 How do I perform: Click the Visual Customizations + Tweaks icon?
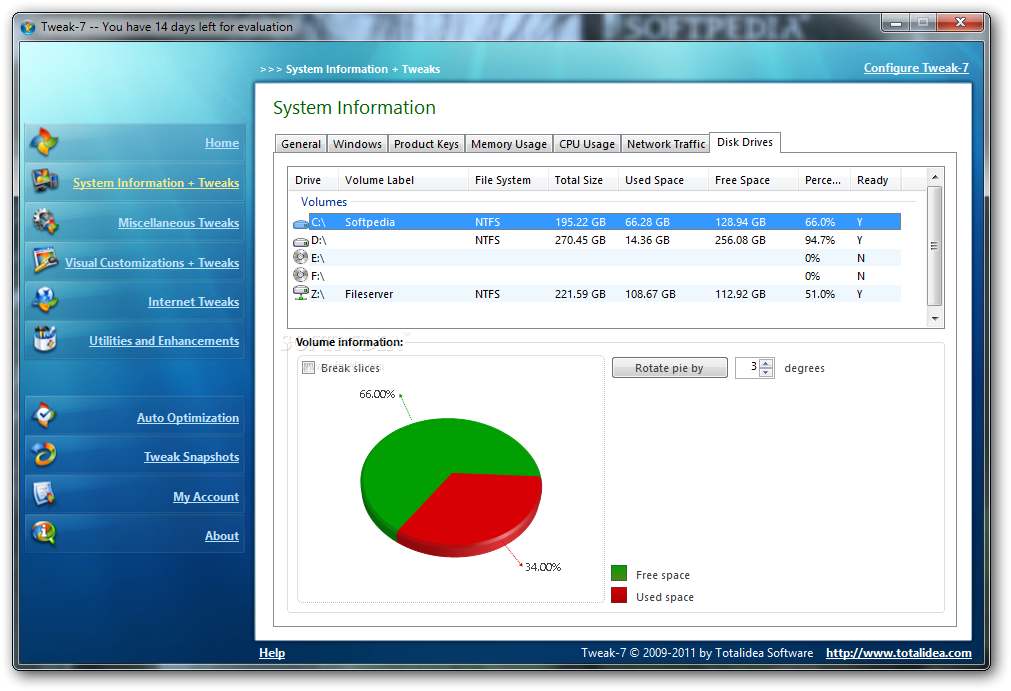point(45,260)
